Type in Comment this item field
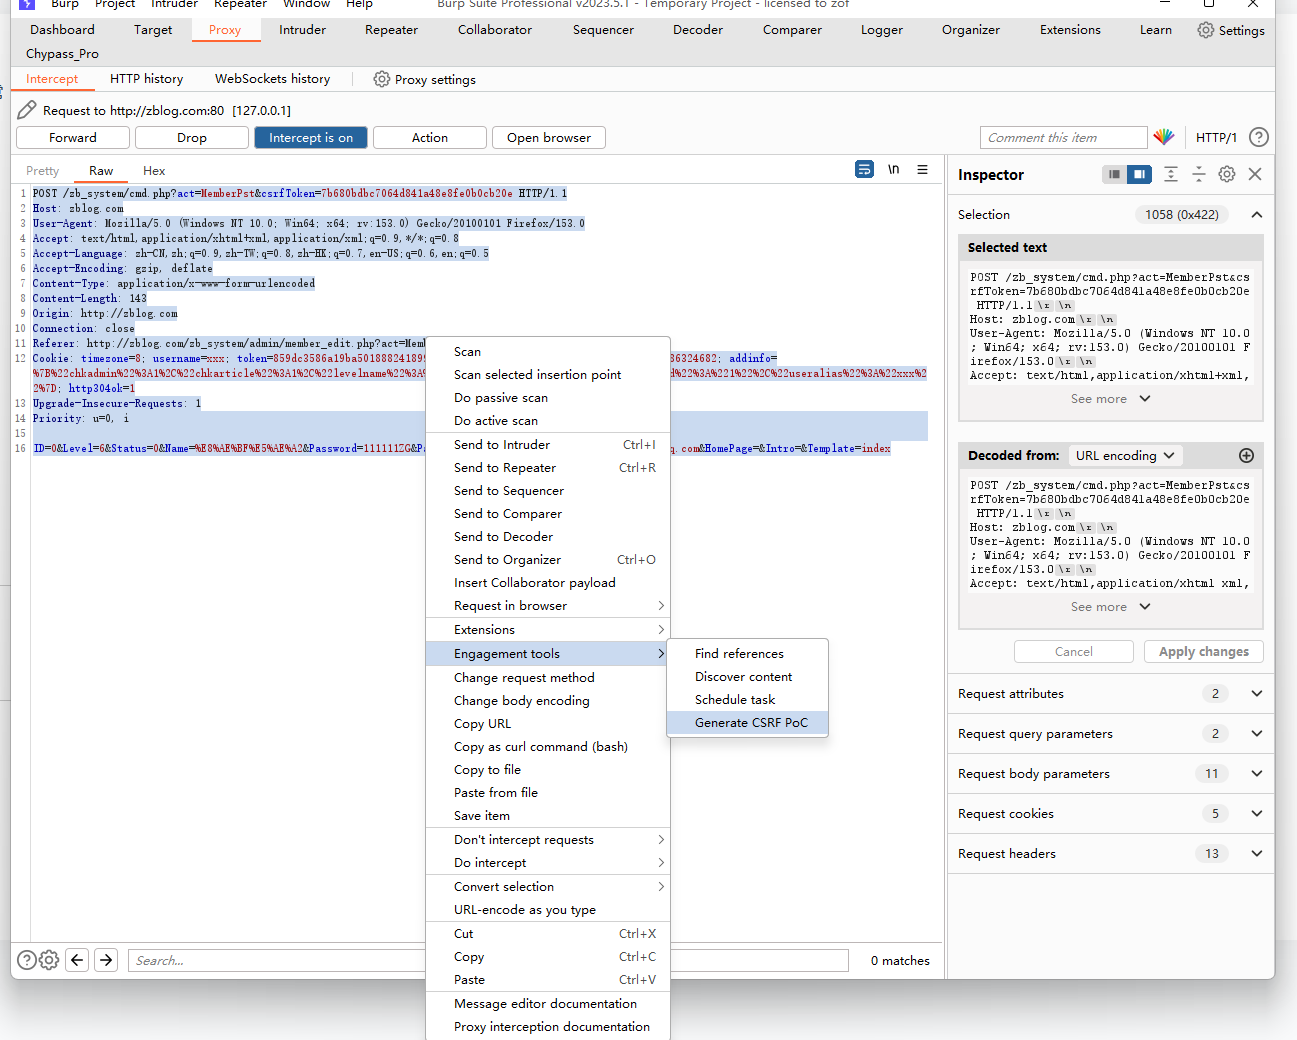The image size is (1297, 1040). tap(1063, 138)
